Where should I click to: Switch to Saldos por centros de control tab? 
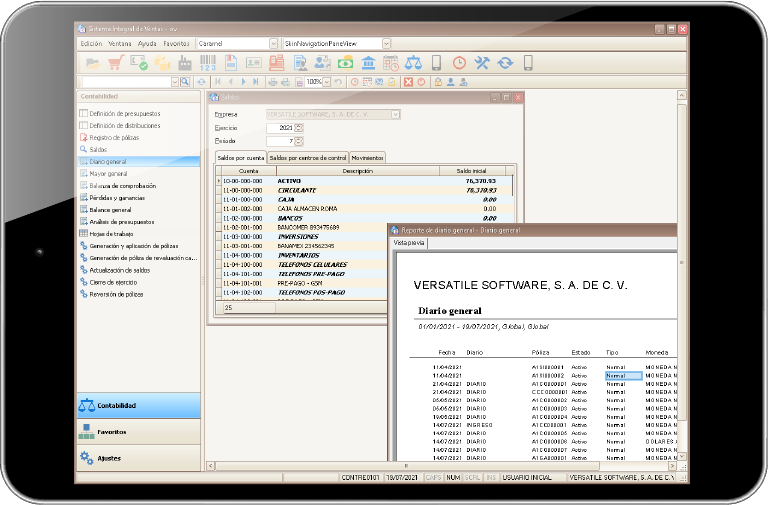click(x=307, y=158)
